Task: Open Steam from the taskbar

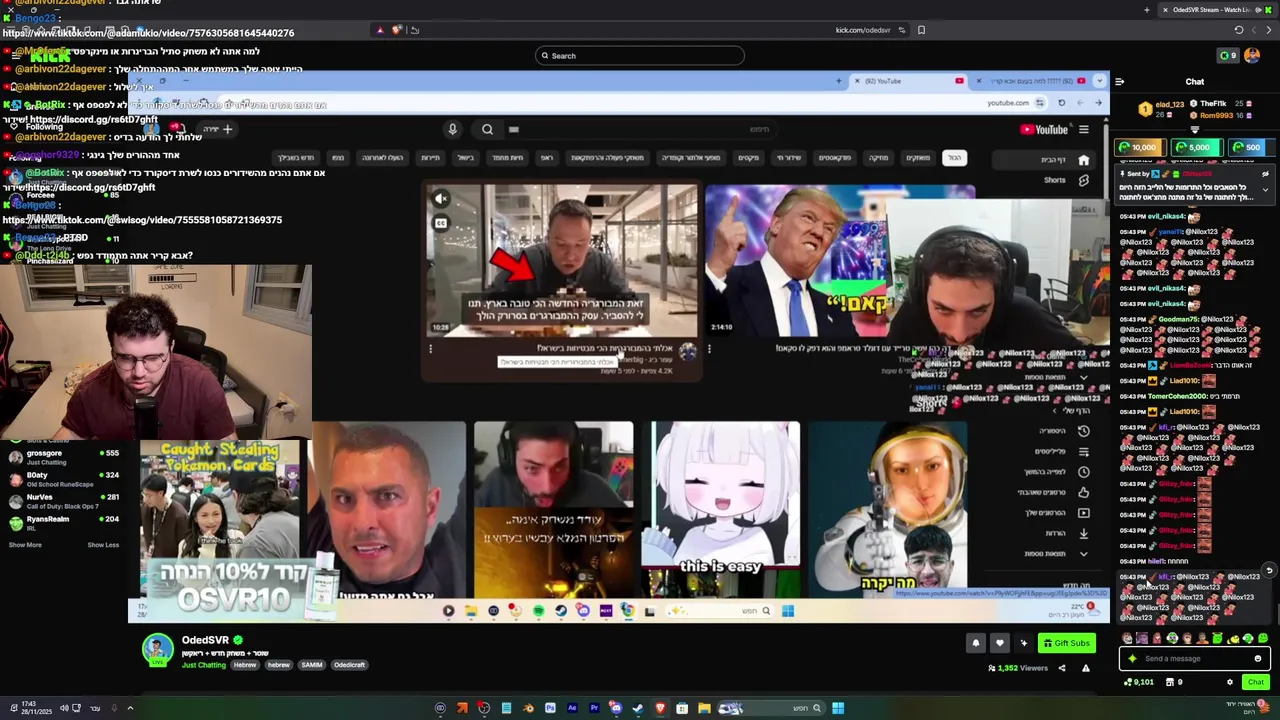Action: [x=638, y=708]
